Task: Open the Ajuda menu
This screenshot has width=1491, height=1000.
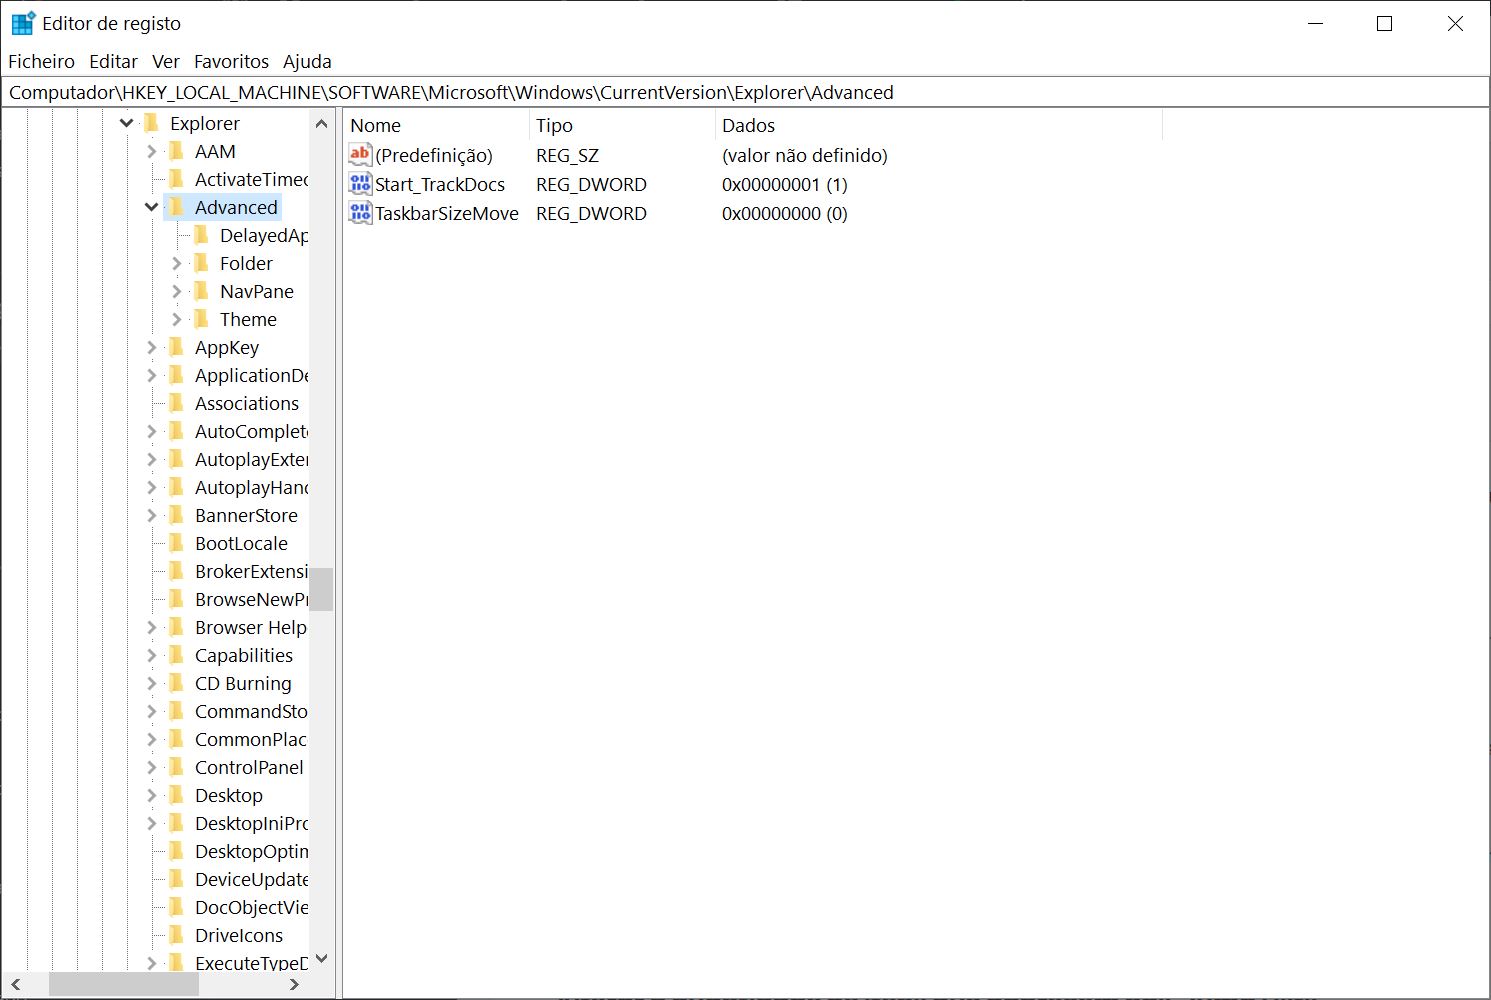Action: coord(307,61)
